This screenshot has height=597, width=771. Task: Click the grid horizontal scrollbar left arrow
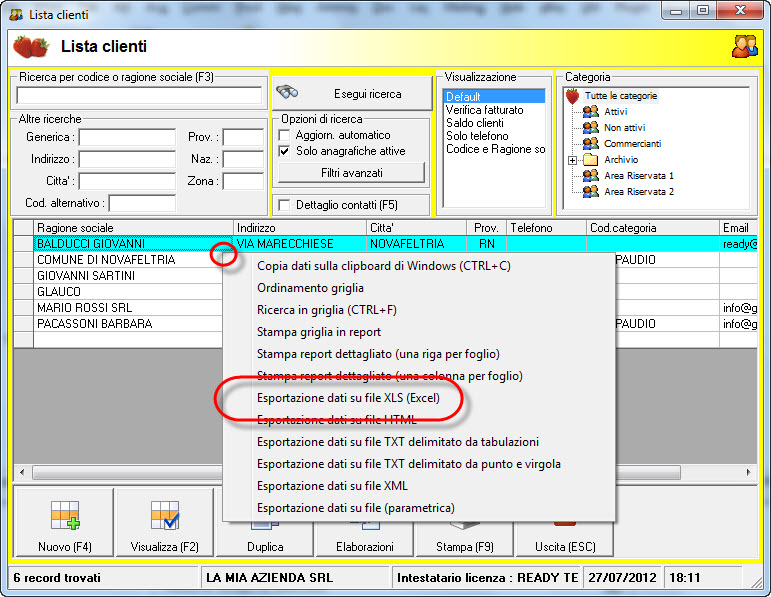coord(22,473)
